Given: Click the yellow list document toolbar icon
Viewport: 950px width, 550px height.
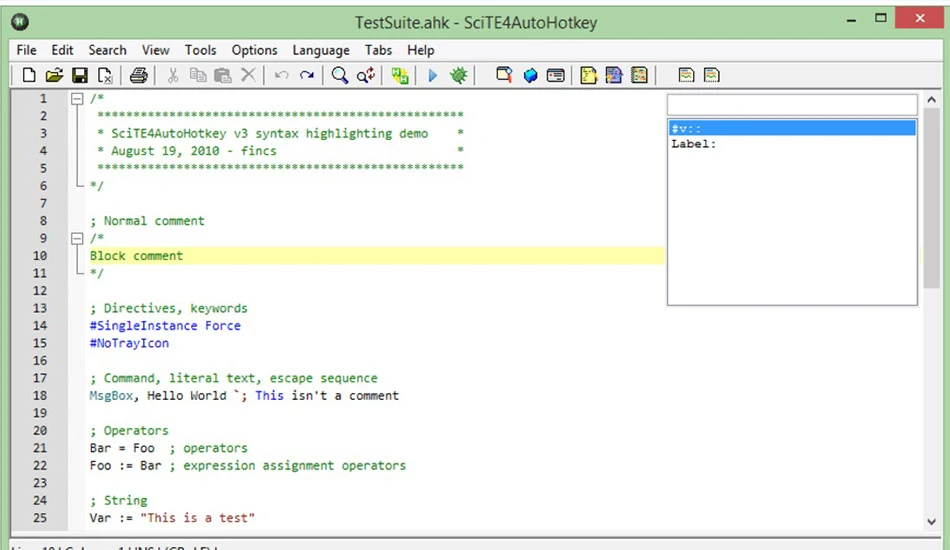Looking at the screenshot, I should coord(639,75).
